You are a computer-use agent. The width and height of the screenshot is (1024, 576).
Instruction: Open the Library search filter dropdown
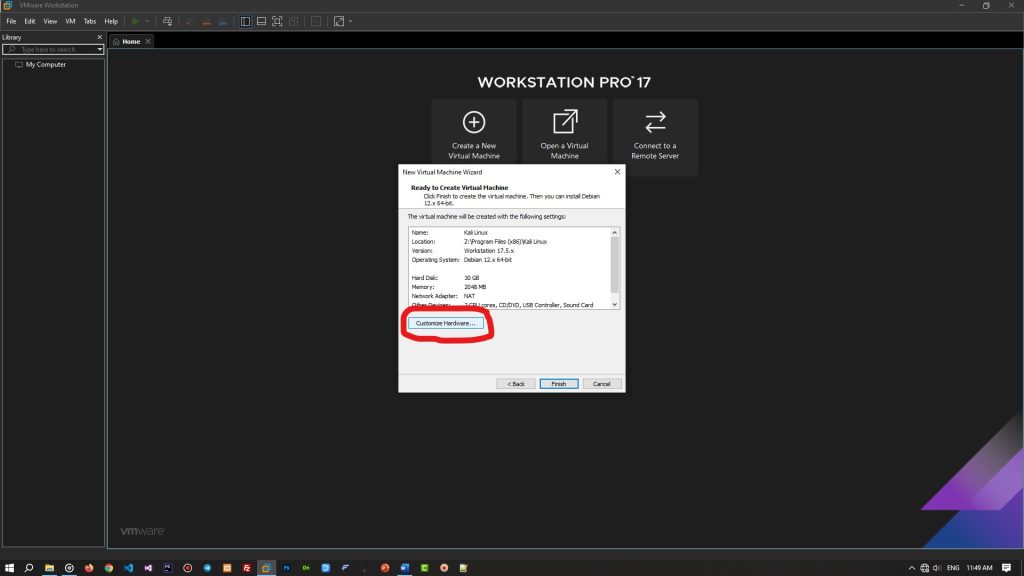(x=98, y=49)
